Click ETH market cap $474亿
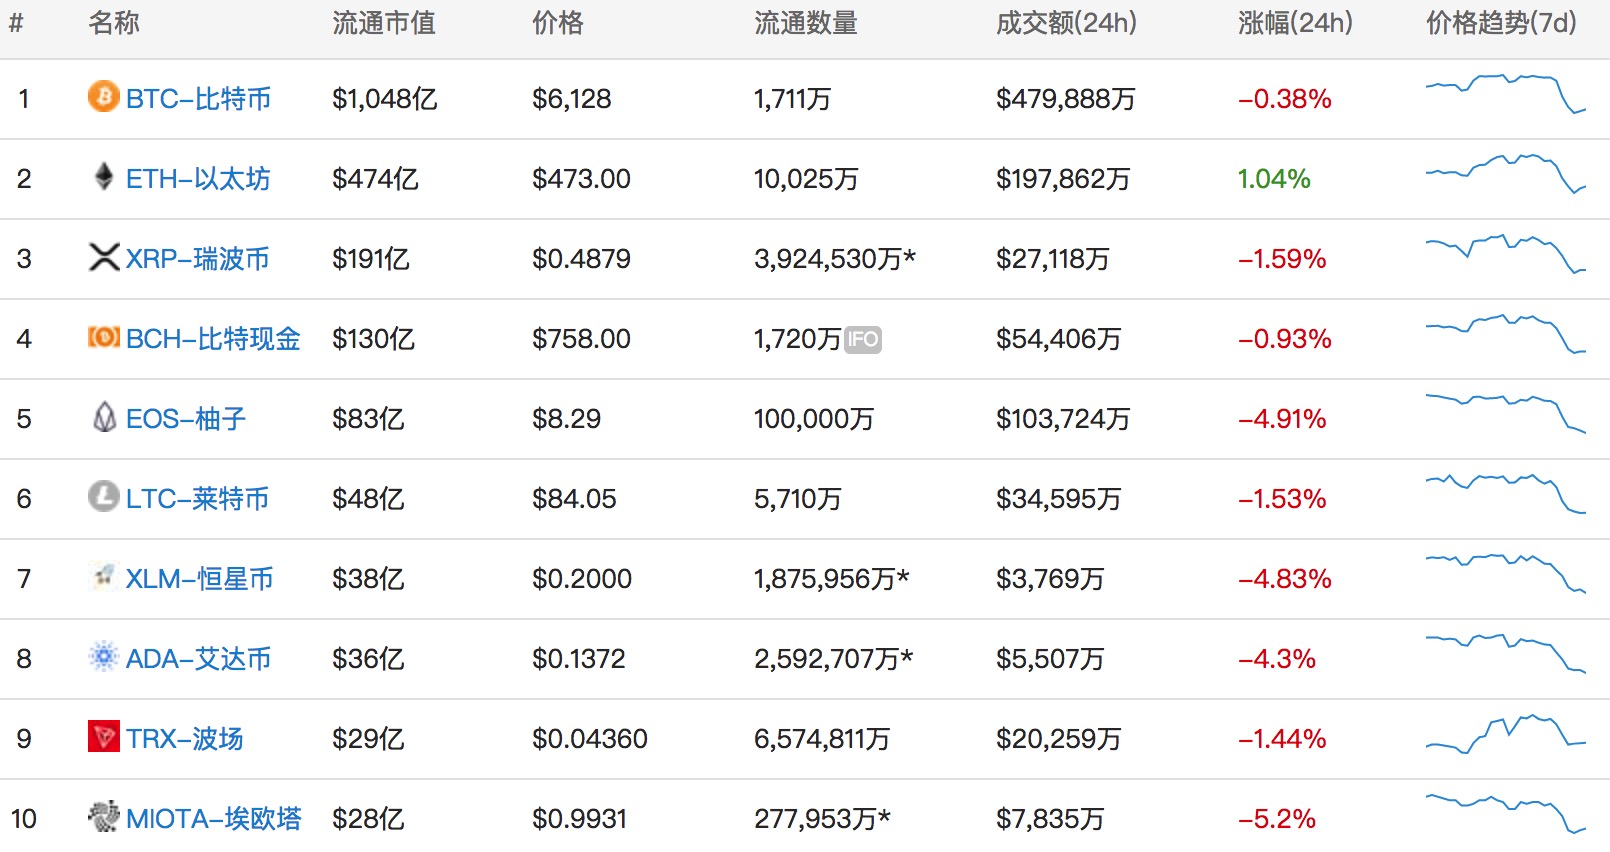 [x=375, y=179]
